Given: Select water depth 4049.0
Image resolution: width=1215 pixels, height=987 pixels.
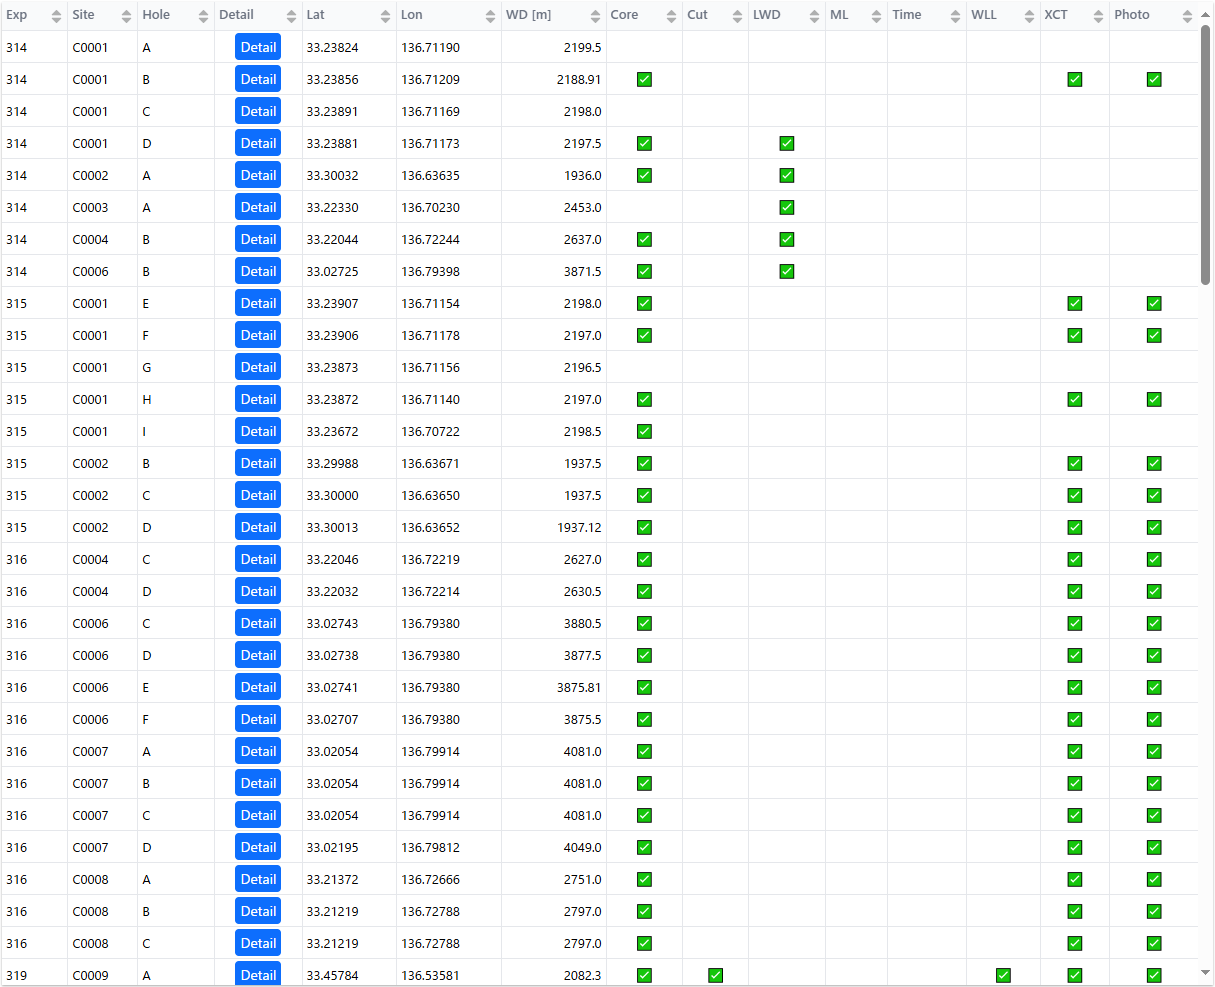Looking at the screenshot, I should (x=582, y=847).
